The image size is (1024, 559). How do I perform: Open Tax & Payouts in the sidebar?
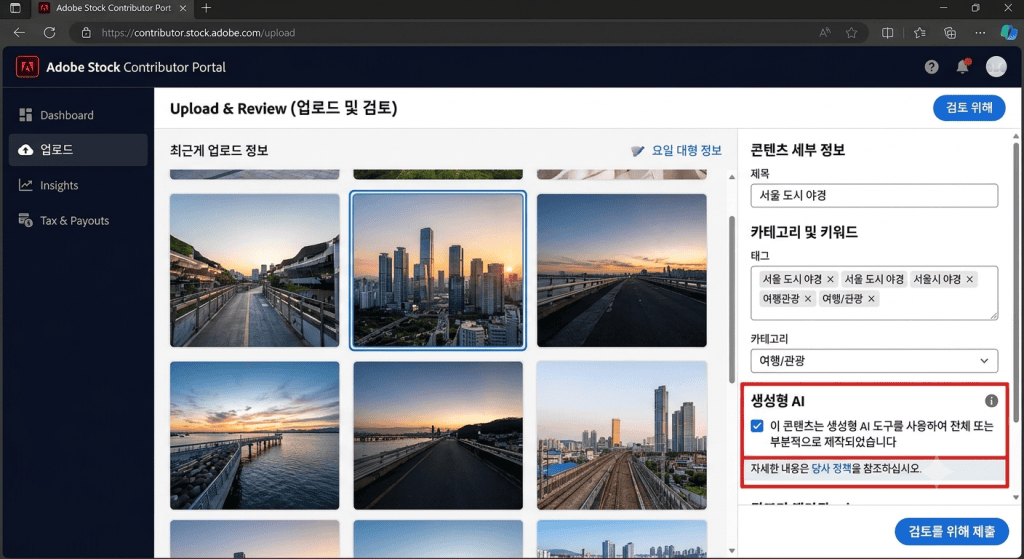pos(78,220)
